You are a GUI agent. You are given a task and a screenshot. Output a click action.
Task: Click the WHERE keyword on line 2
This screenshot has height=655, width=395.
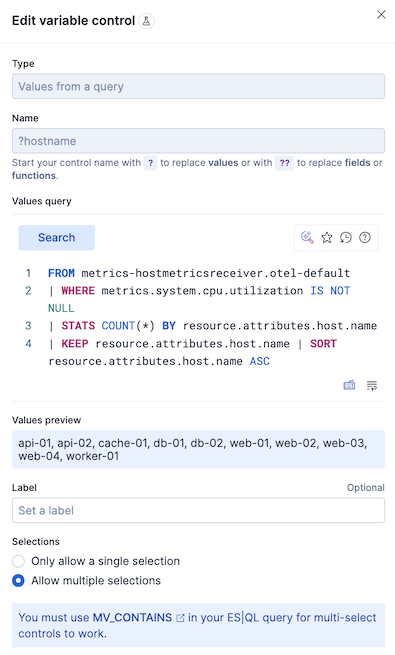coord(78,291)
